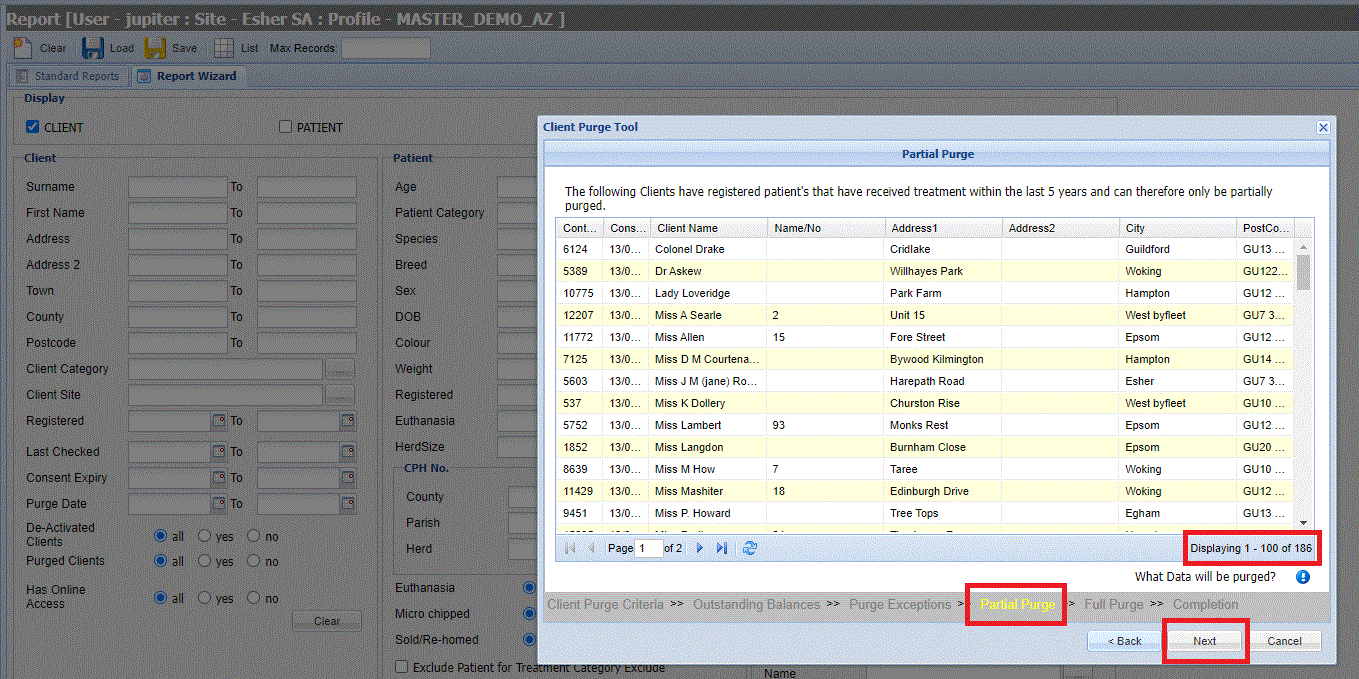1359x679 pixels.
Task: Go to next page of results
Action: point(700,548)
